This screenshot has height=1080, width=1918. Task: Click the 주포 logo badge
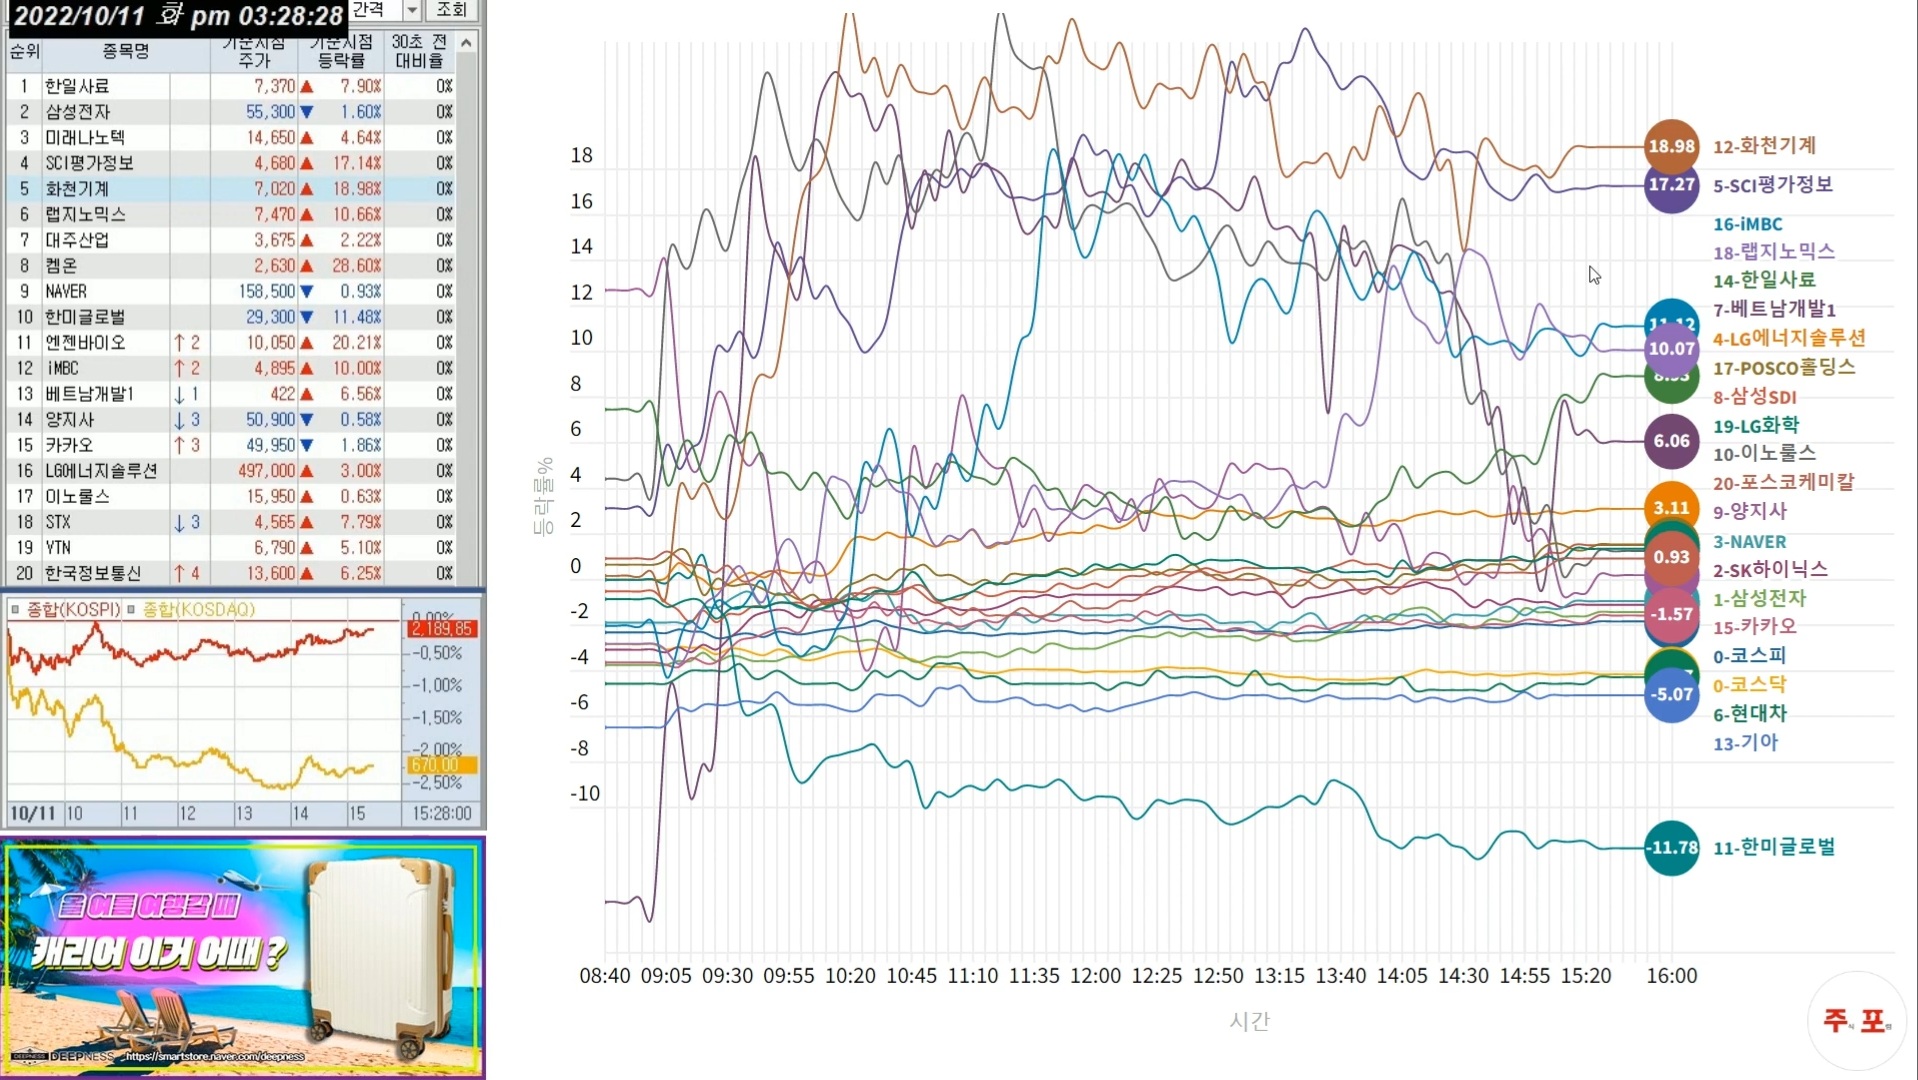(1857, 1020)
